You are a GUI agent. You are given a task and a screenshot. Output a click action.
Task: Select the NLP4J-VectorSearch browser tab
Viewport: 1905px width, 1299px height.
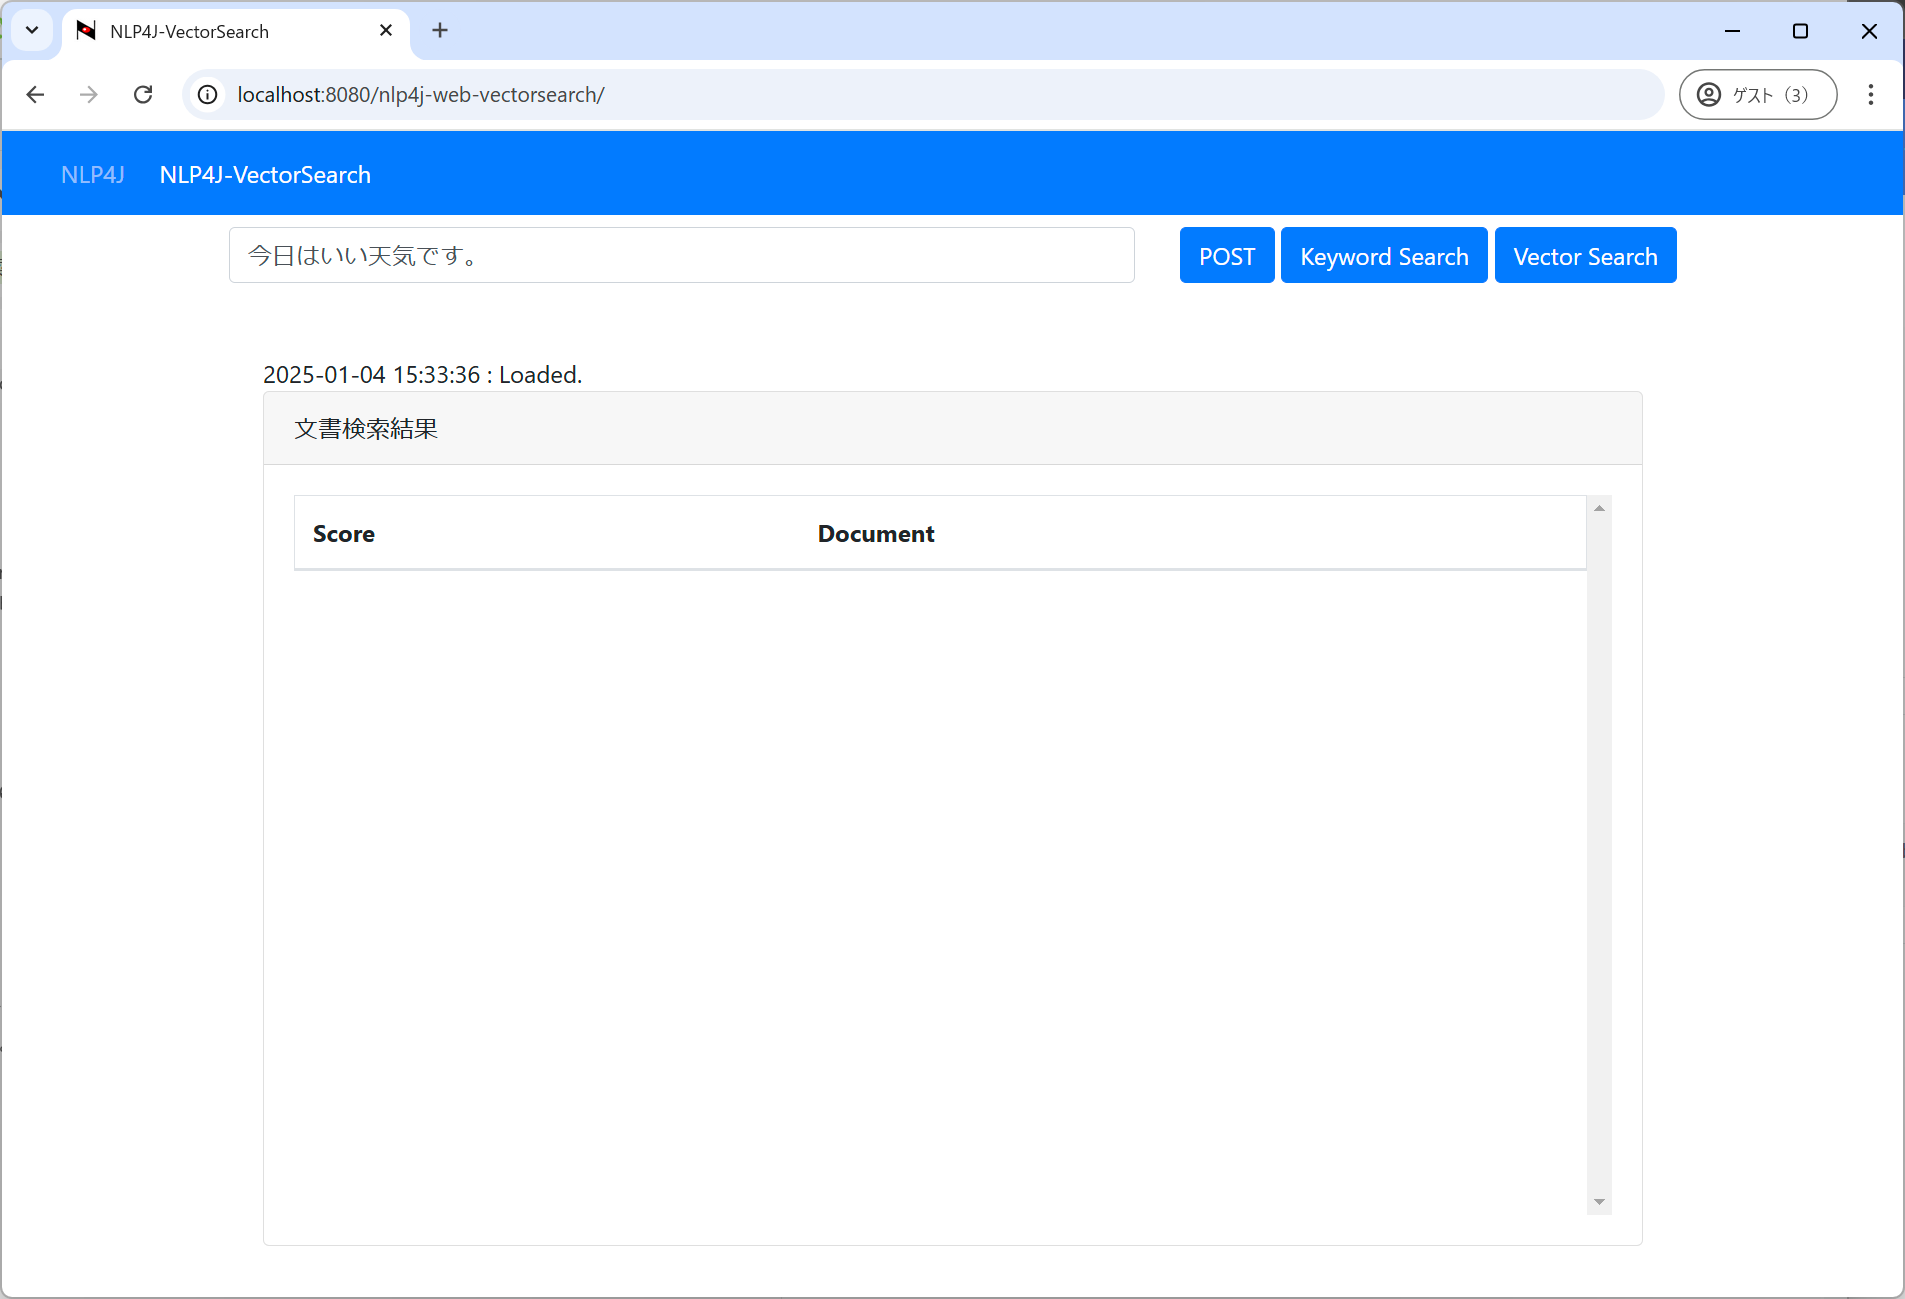(x=236, y=31)
